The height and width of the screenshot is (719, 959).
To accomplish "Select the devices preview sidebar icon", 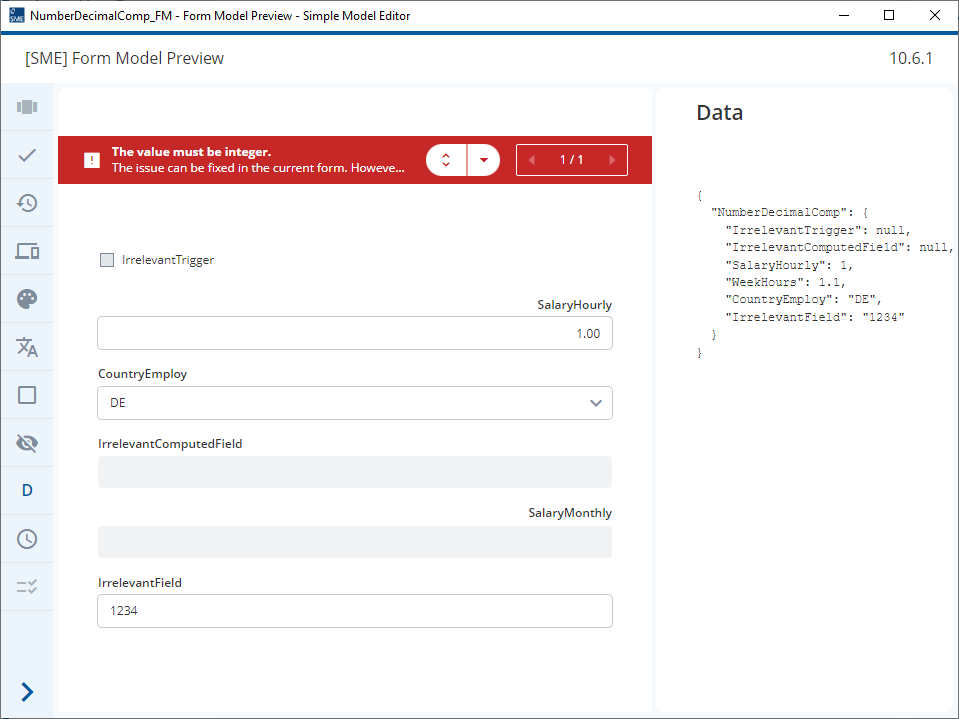I will tap(27, 251).
